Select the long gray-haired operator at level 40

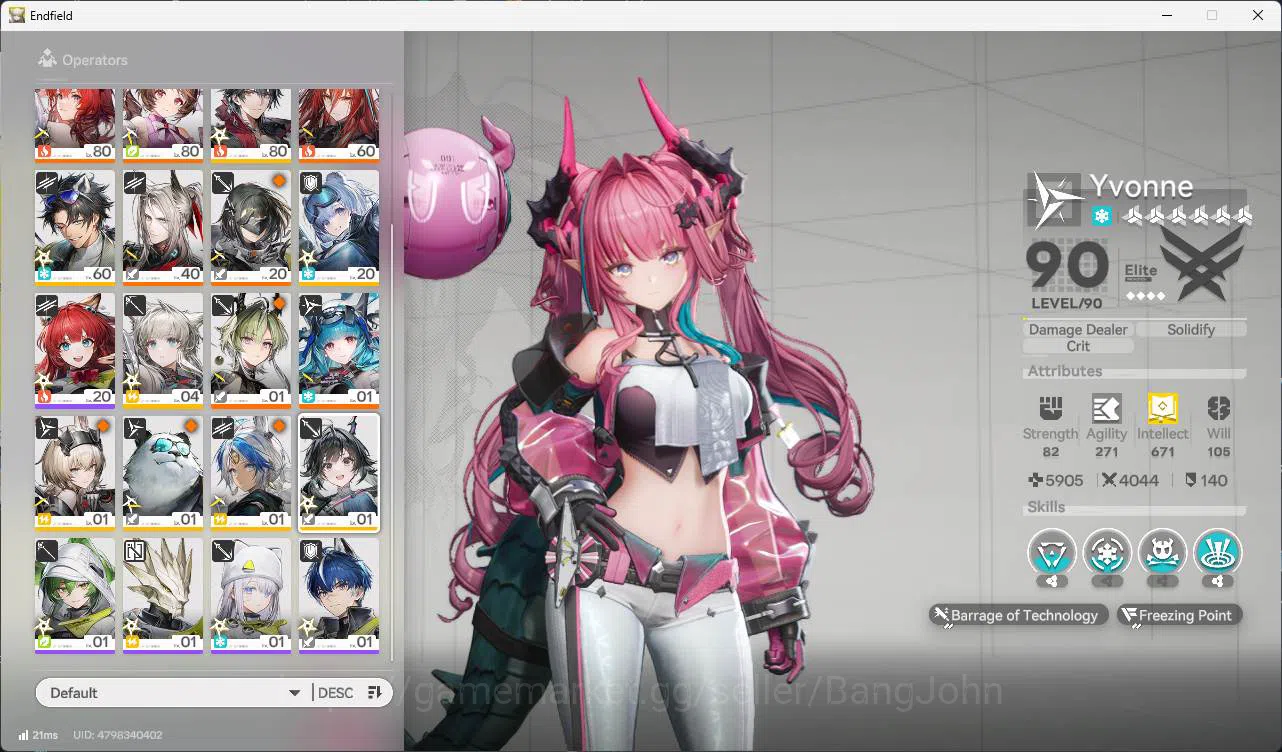[163, 227]
